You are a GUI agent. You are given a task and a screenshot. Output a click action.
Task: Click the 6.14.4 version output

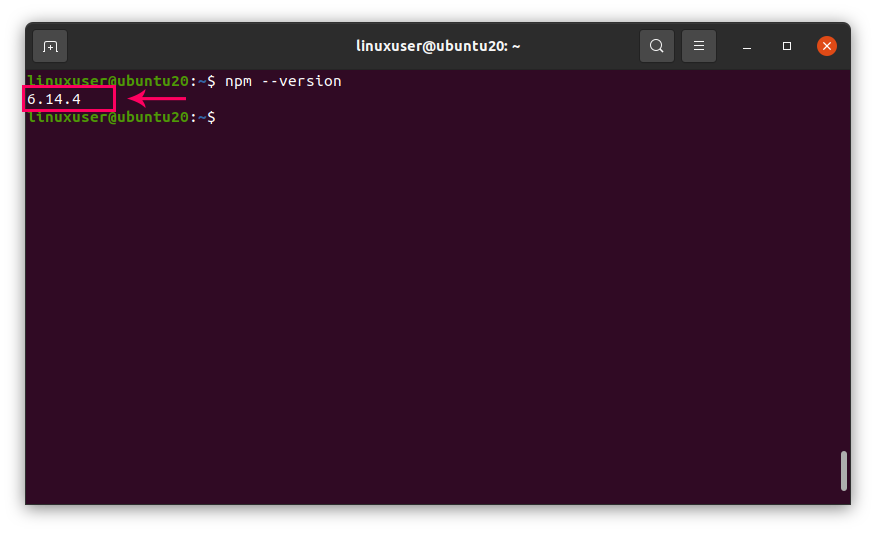pos(54,99)
